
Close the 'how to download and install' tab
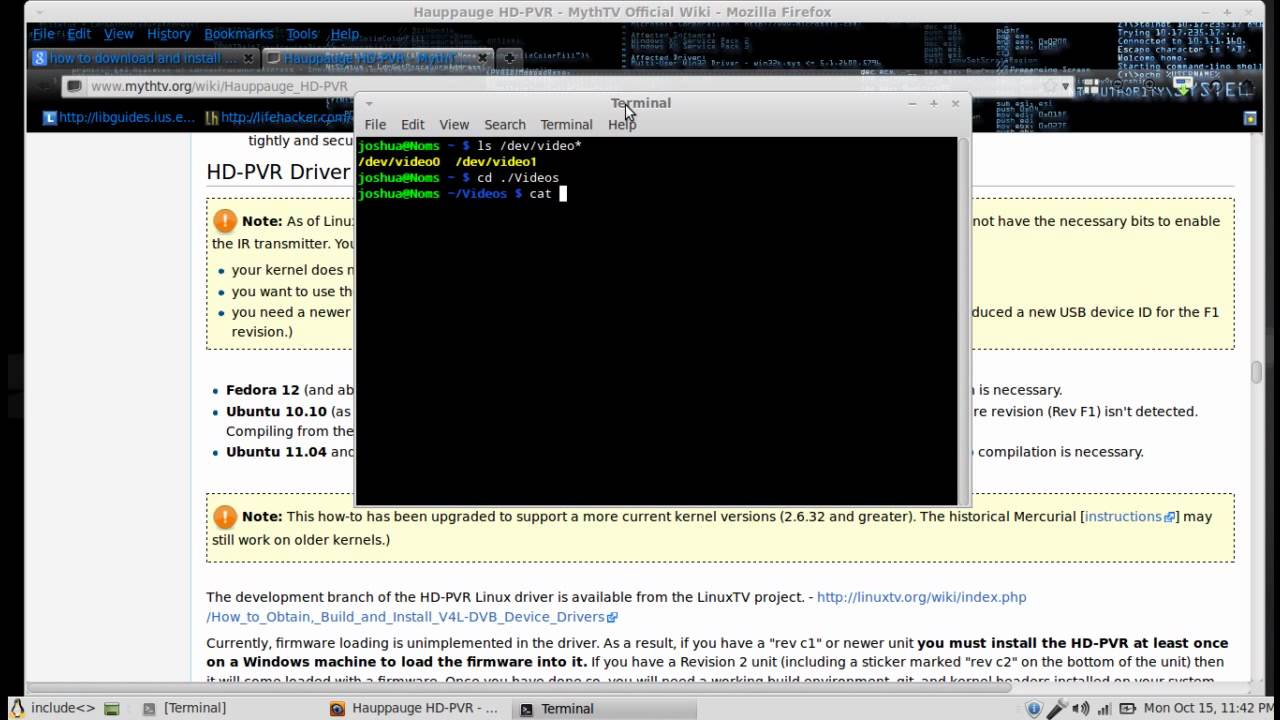tap(250, 58)
